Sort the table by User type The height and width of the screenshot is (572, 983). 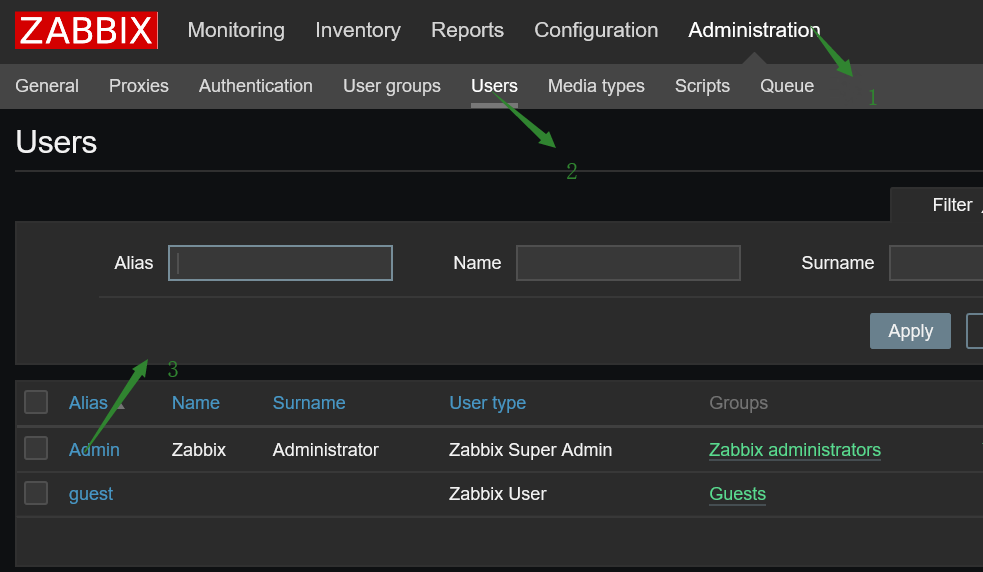(x=487, y=403)
